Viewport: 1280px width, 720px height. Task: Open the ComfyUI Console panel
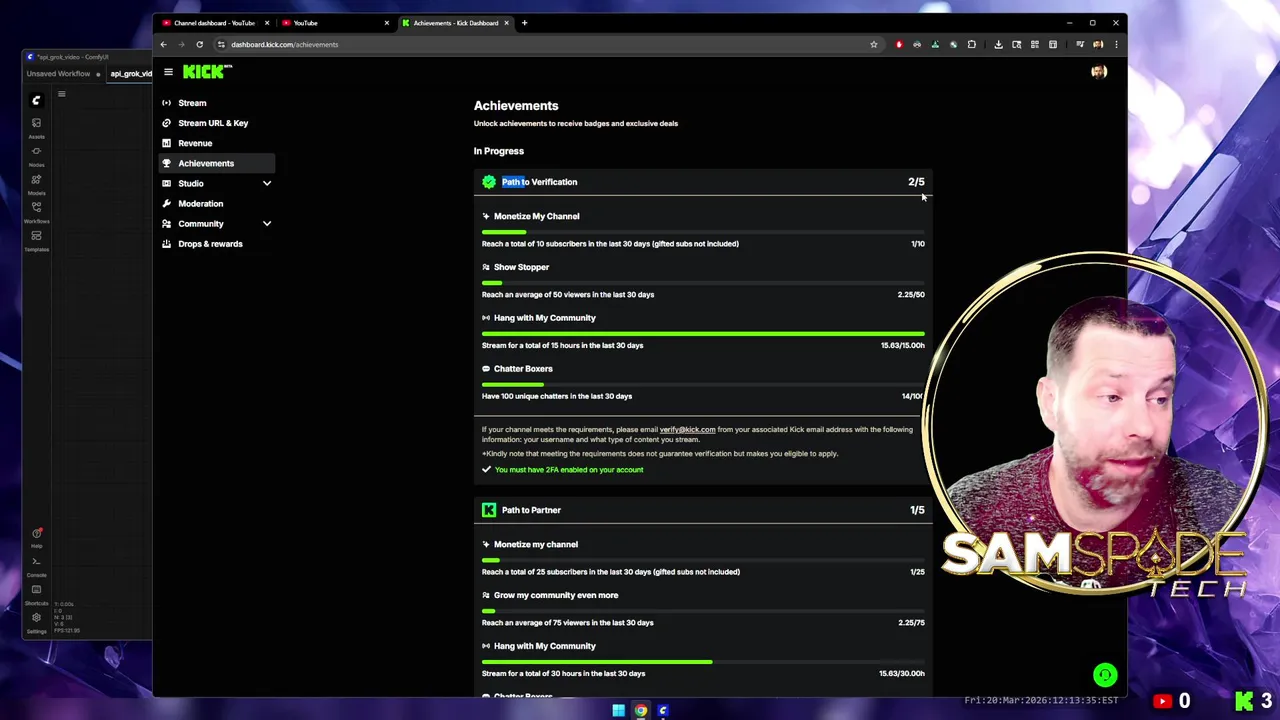tap(36, 566)
